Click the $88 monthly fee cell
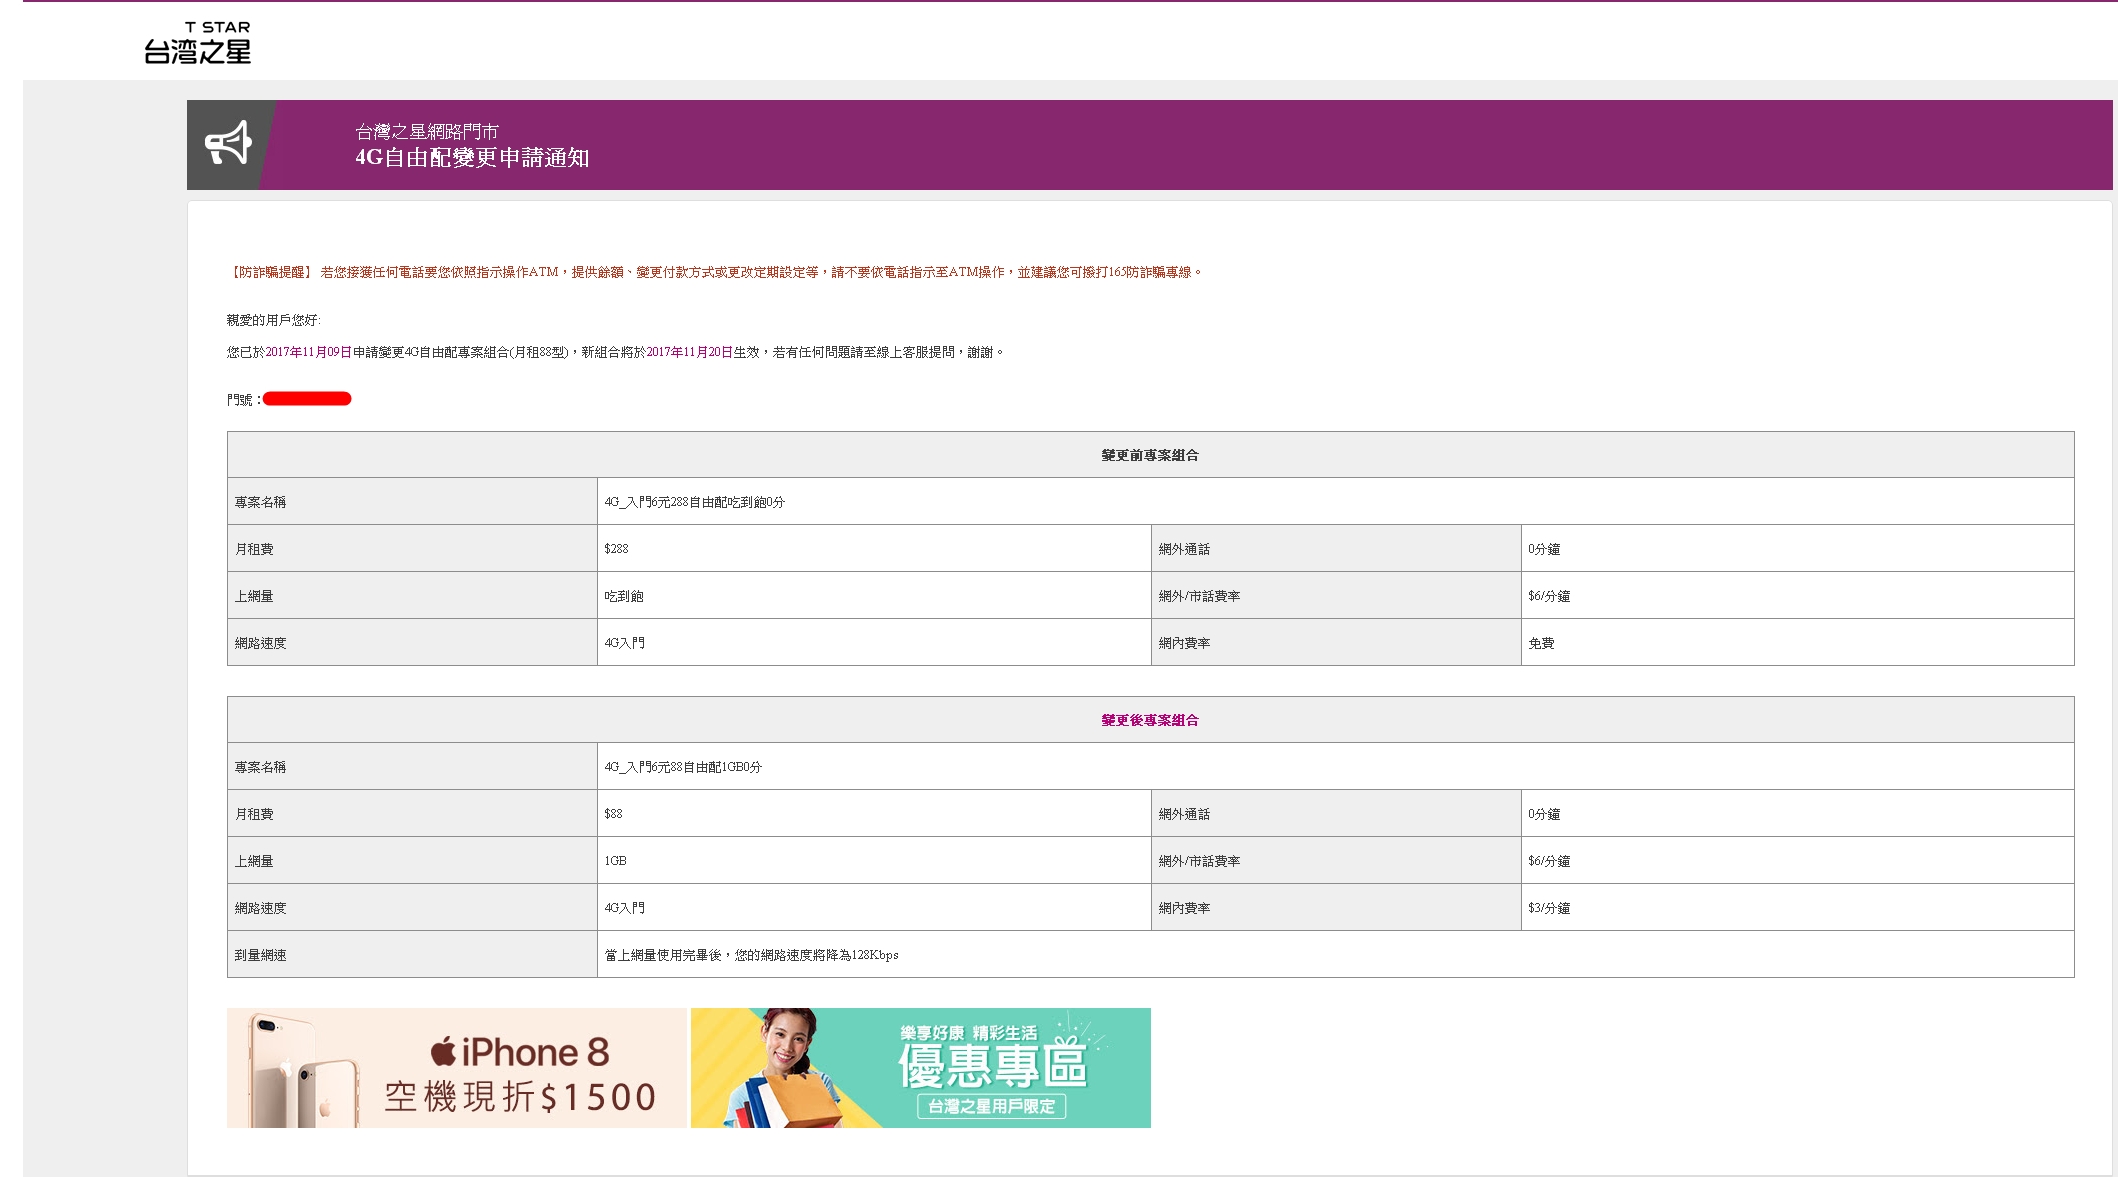2118x1177 pixels. pos(874,813)
